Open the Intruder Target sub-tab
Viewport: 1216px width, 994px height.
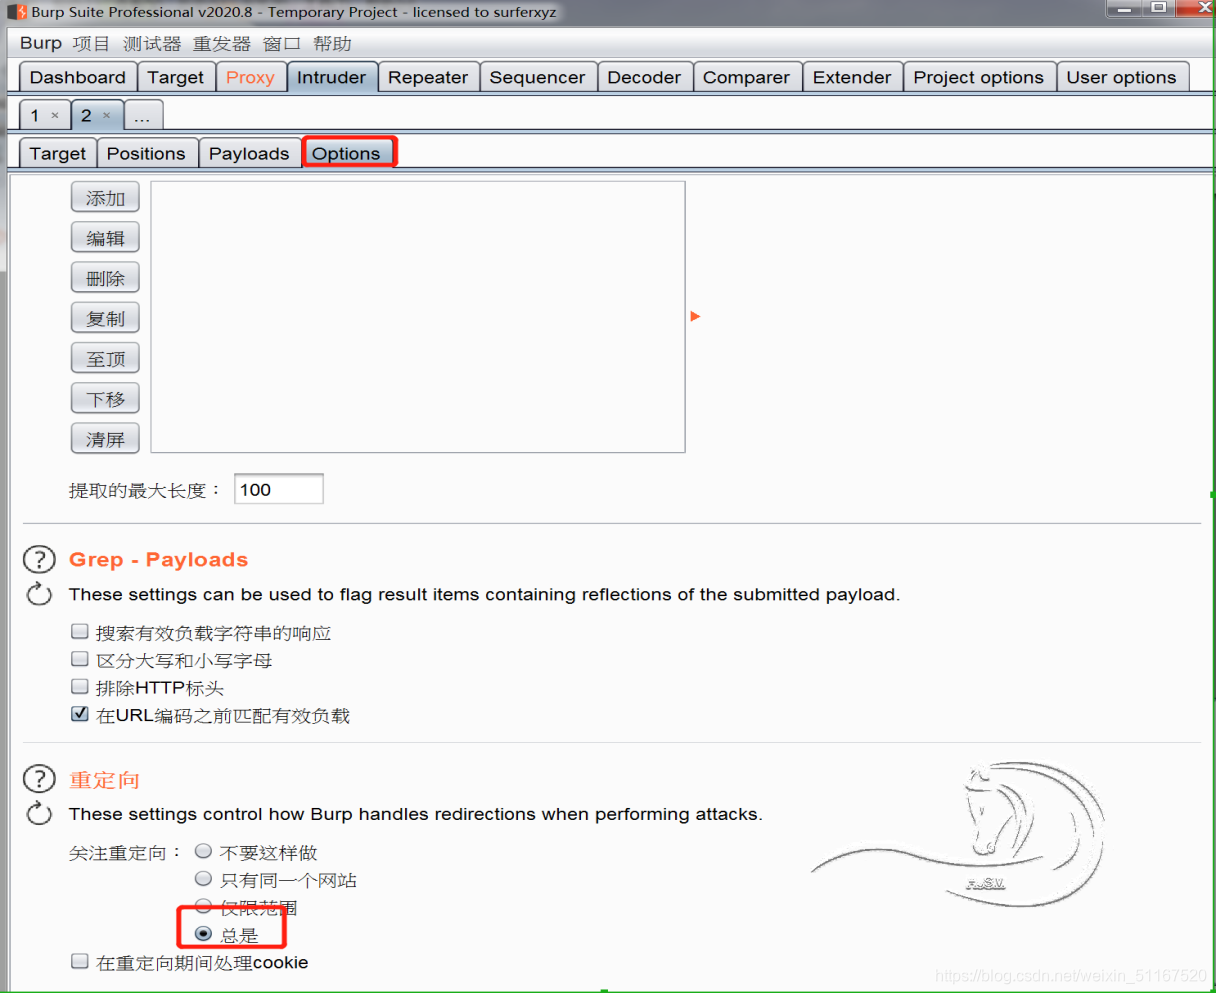click(x=58, y=153)
